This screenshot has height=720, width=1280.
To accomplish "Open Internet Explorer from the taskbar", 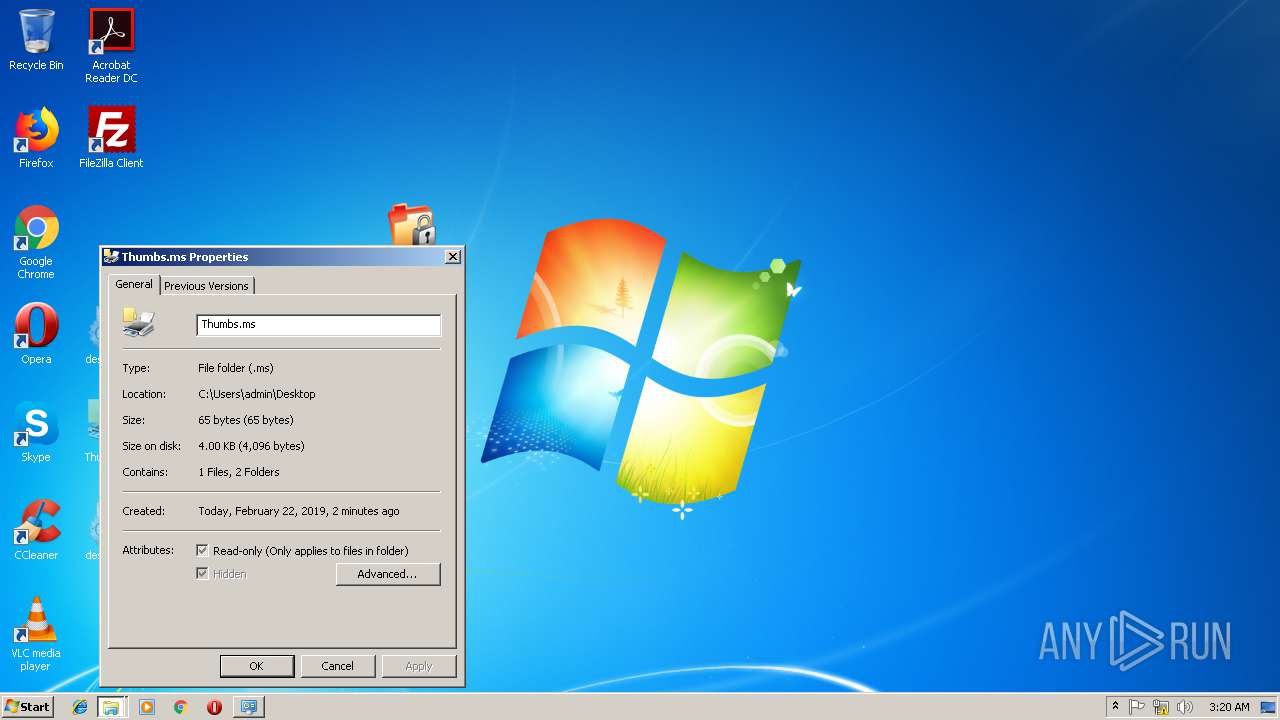I will pyautogui.click(x=80, y=707).
